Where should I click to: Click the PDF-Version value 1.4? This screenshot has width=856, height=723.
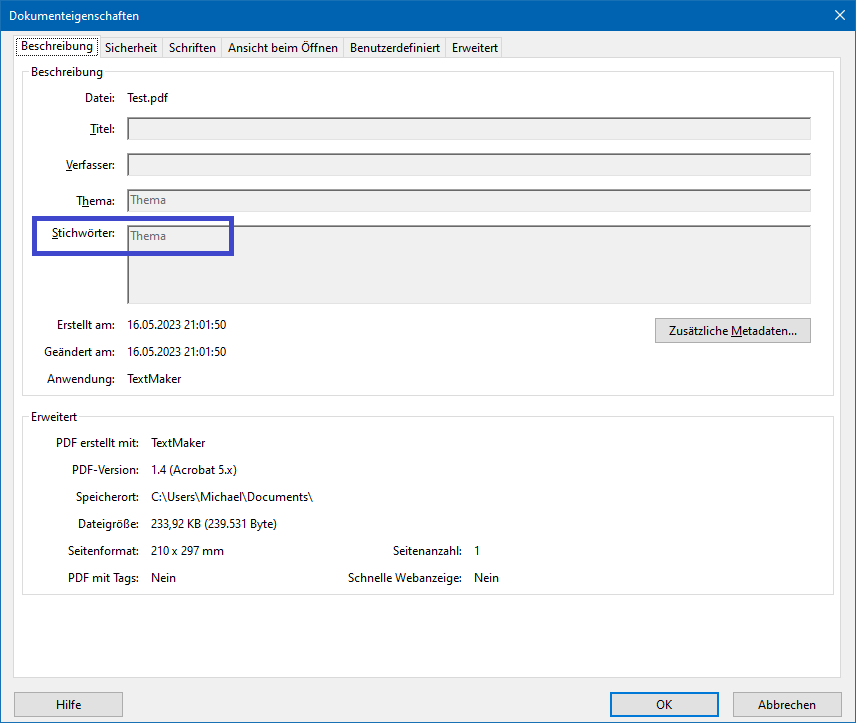click(193, 470)
